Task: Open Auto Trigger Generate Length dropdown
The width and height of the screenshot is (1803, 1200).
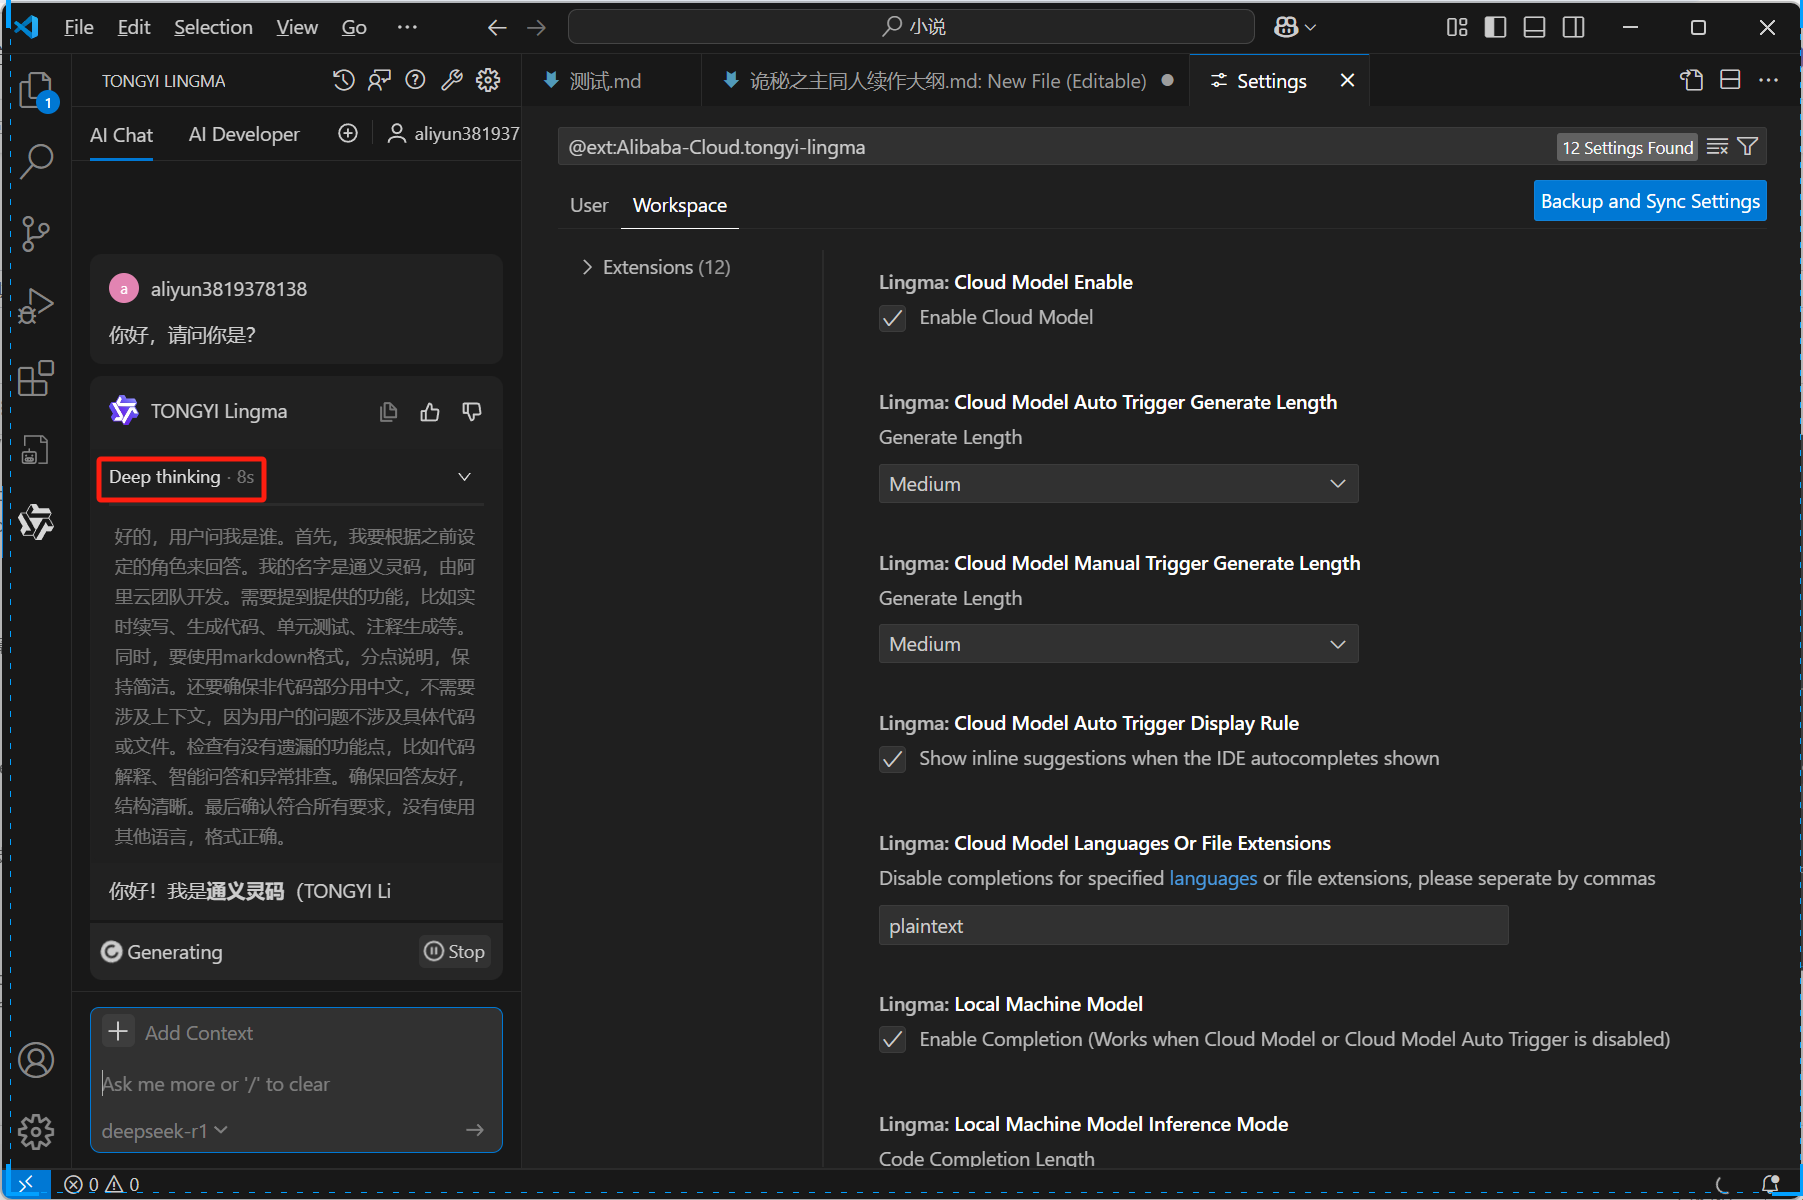Action: [1118, 484]
